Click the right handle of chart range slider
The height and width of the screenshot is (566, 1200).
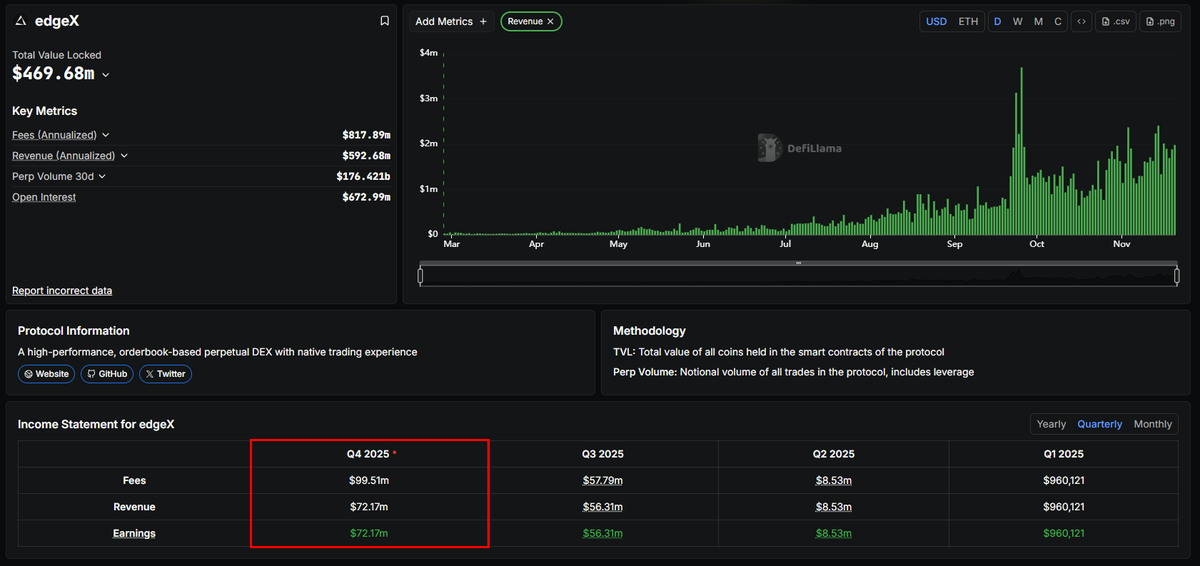1177,276
